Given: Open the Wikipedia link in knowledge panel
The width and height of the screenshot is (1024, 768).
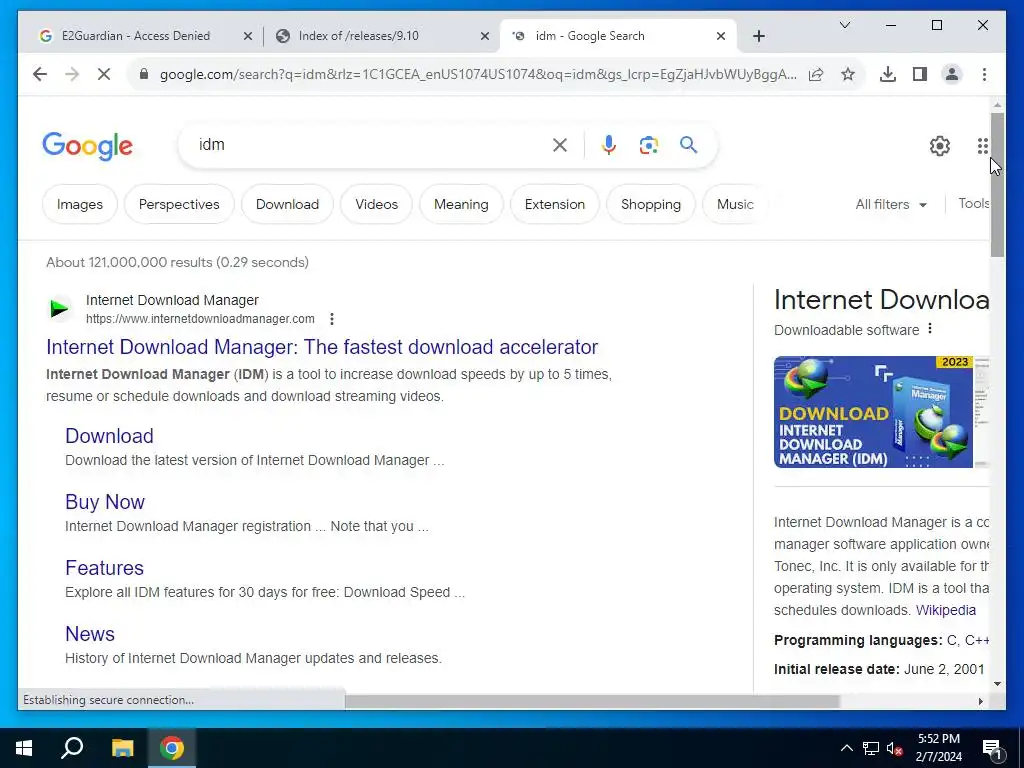Looking at the screenshot, I should (946, 610).
